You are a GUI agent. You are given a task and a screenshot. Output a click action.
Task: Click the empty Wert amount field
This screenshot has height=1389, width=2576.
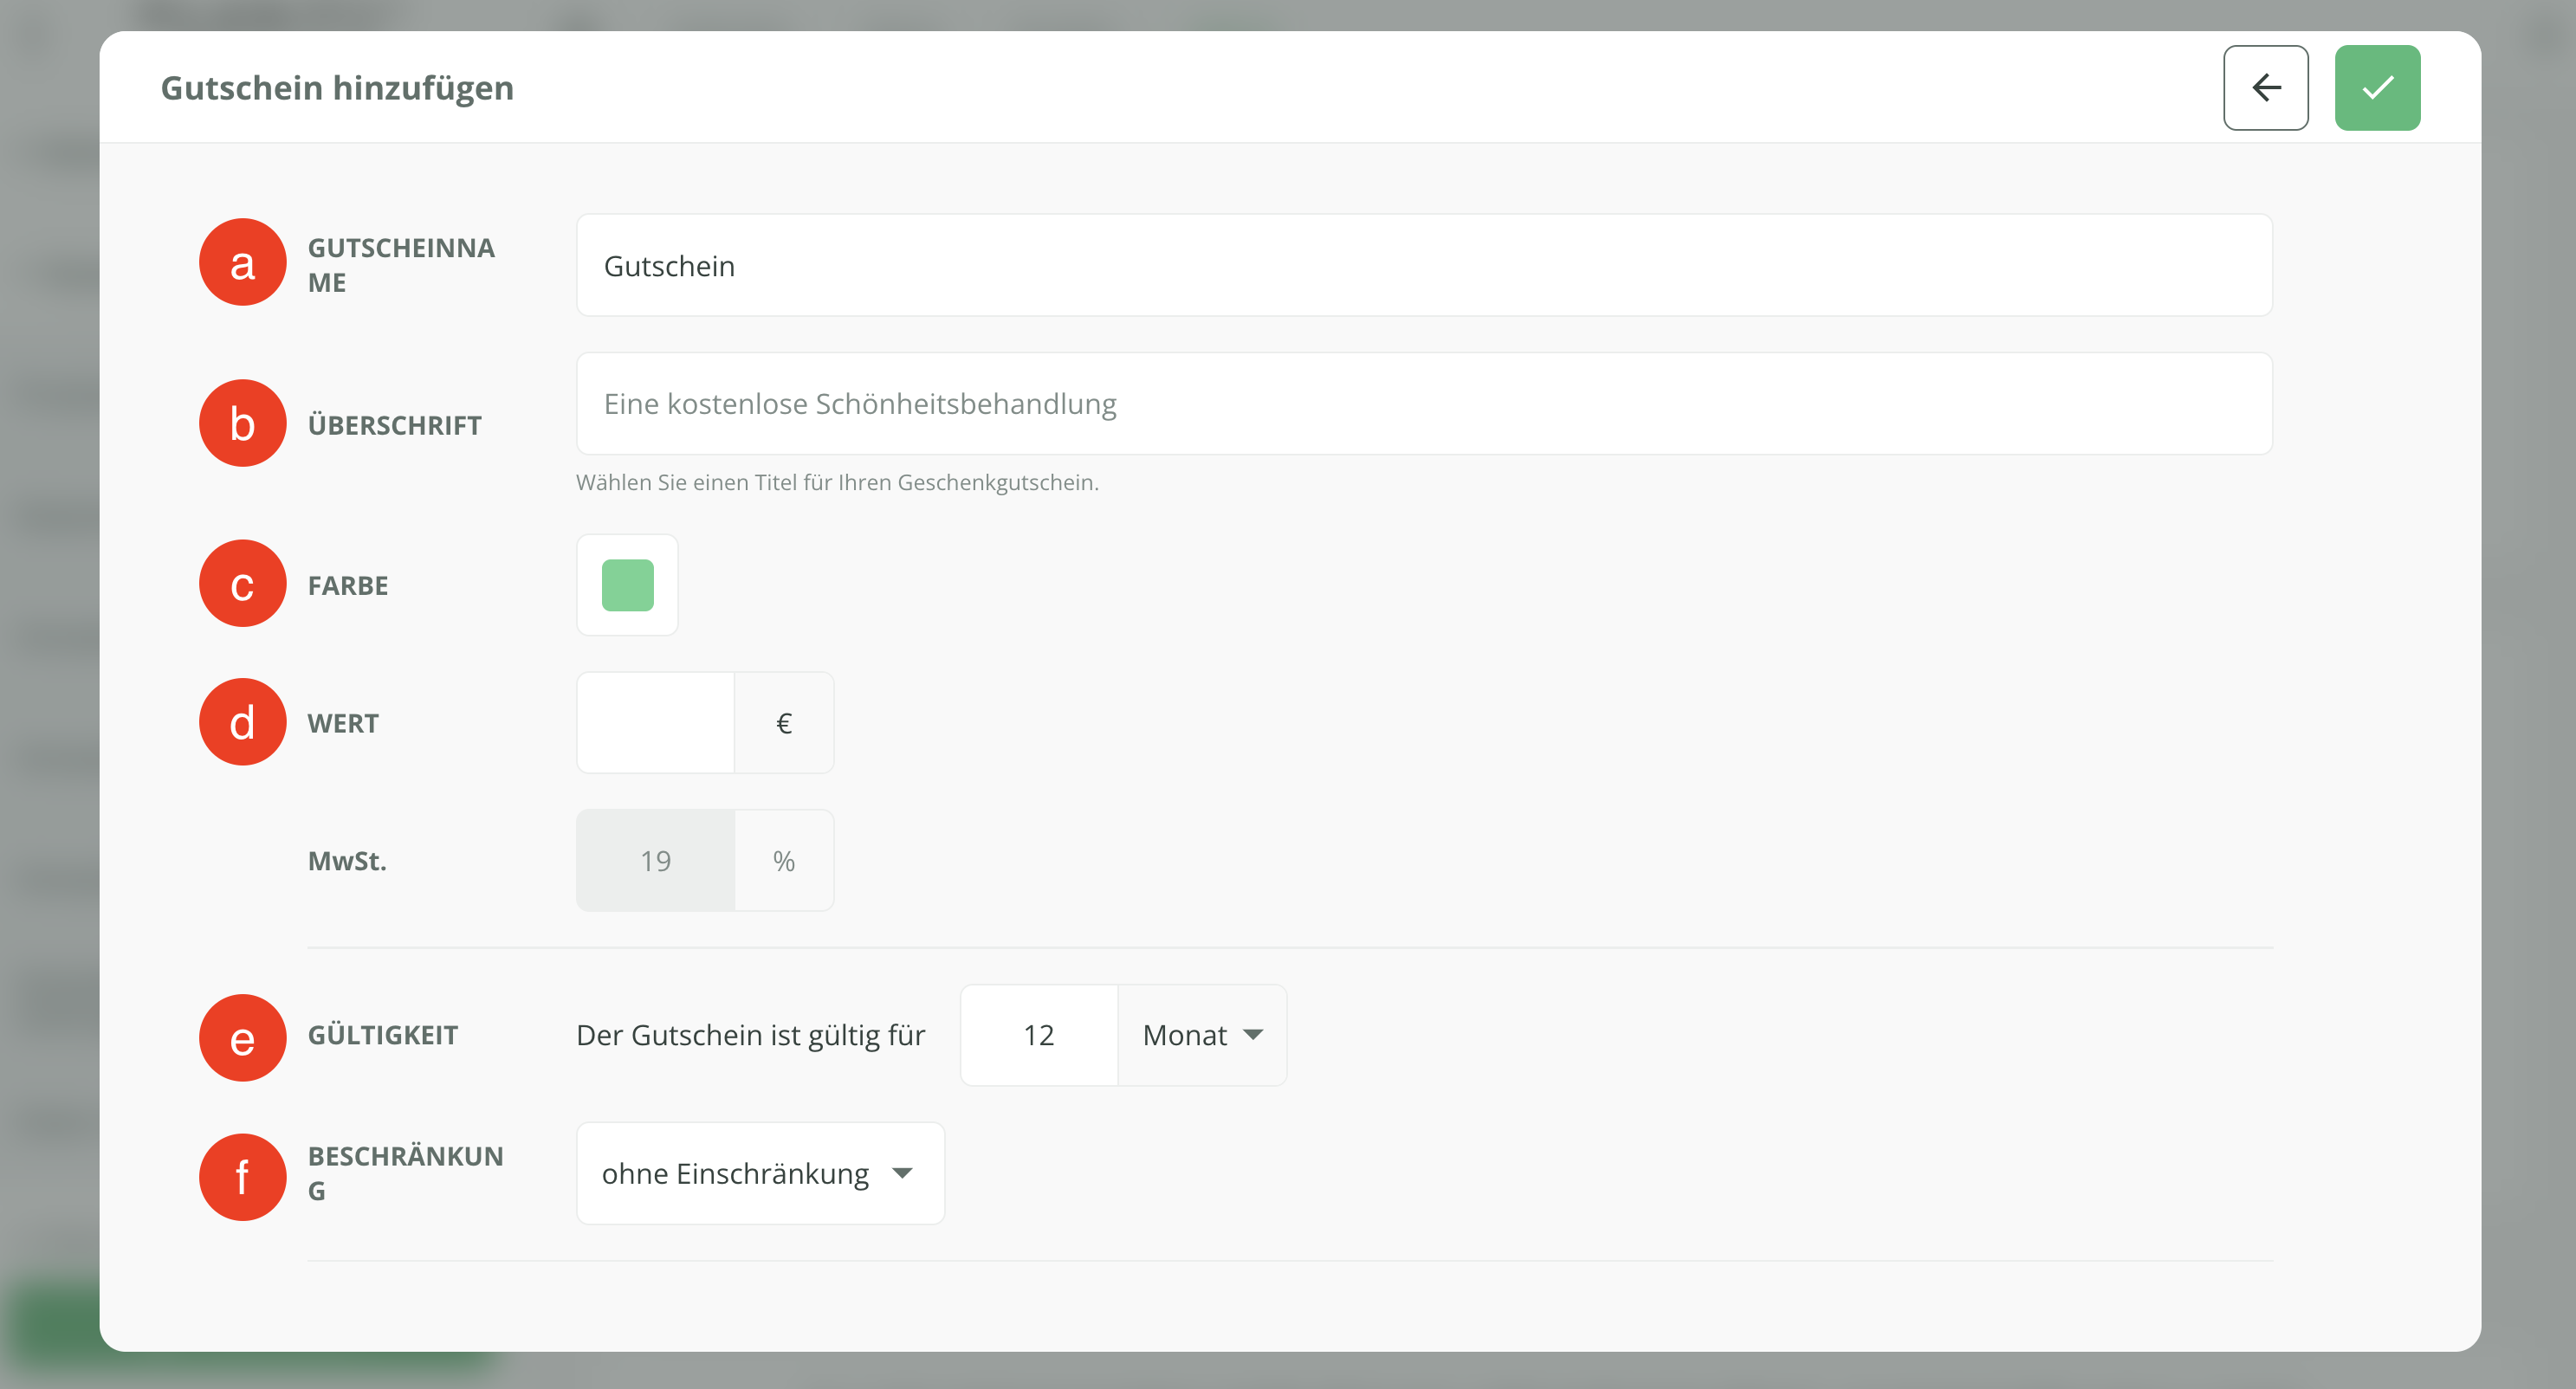click(656, 722)
